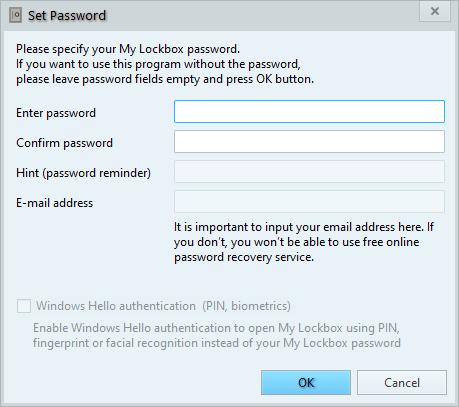
Task: Dismiss the dialog with Cancel
Action: 402,383
